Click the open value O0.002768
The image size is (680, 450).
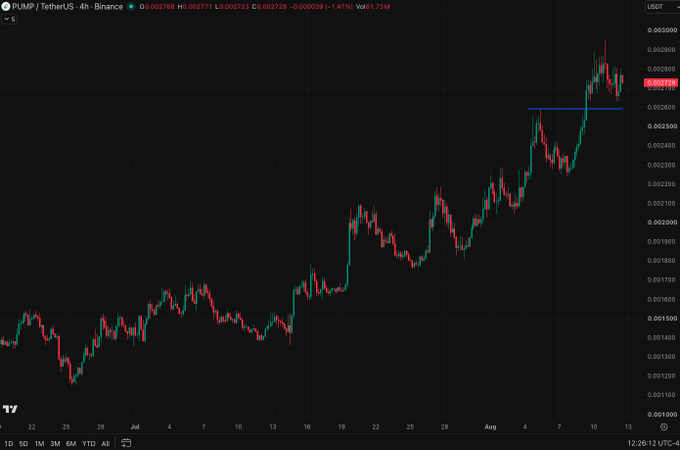tap(157, 7)
